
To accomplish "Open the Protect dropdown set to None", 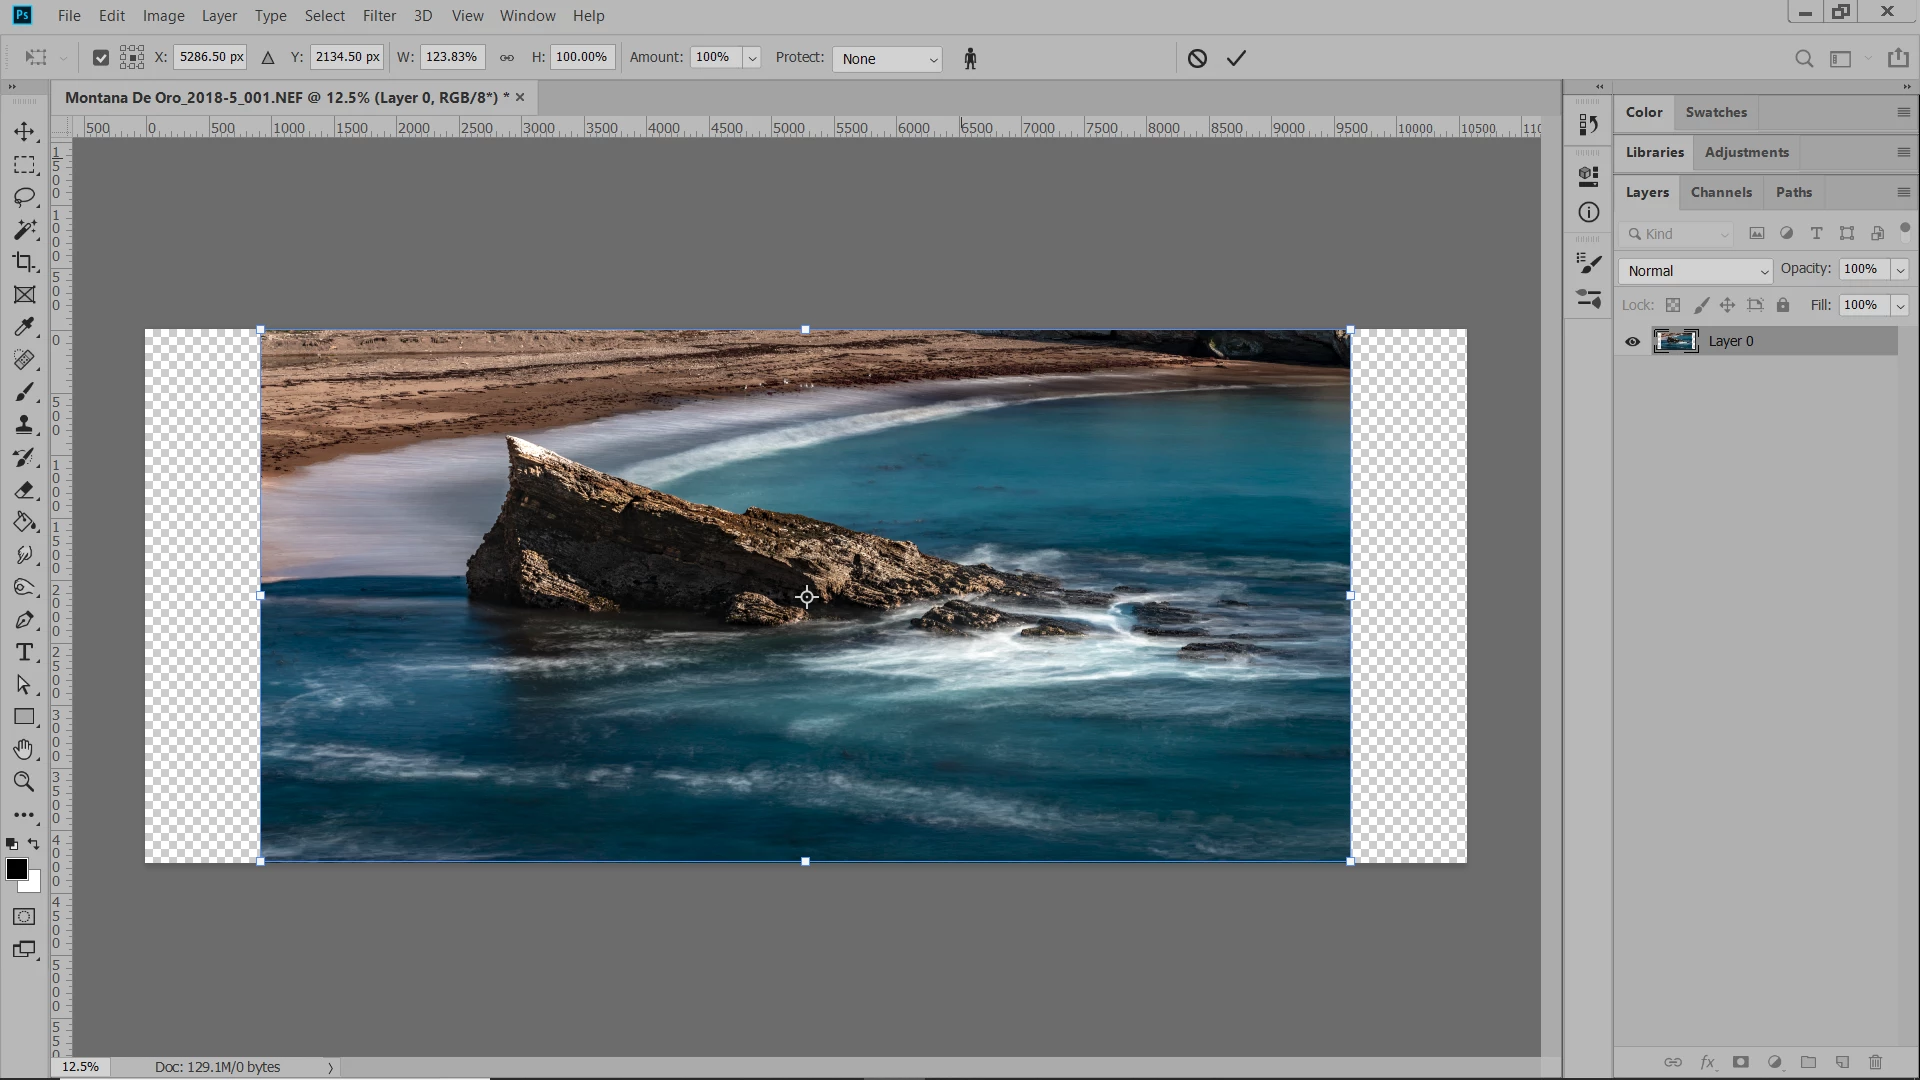I will [x=886, y=59].
